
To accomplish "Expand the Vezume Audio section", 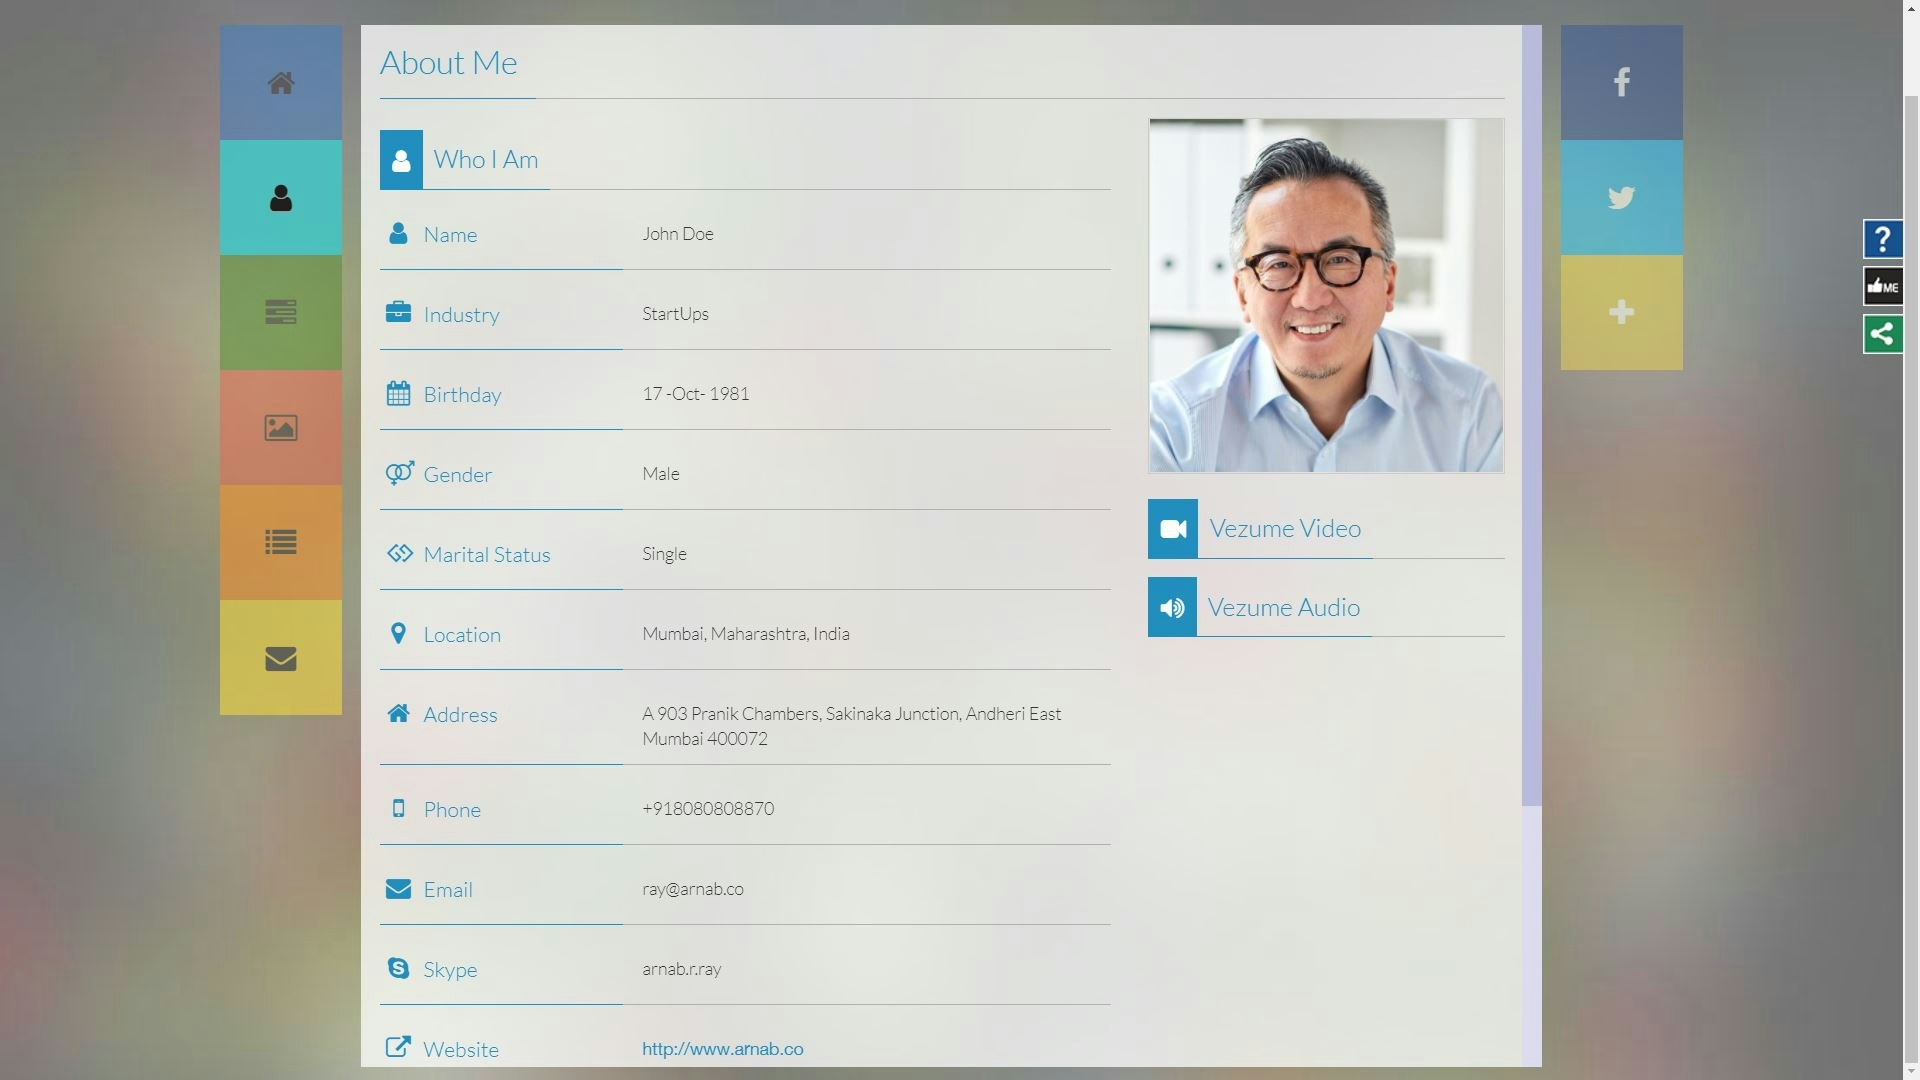I will coord(1283,607).
